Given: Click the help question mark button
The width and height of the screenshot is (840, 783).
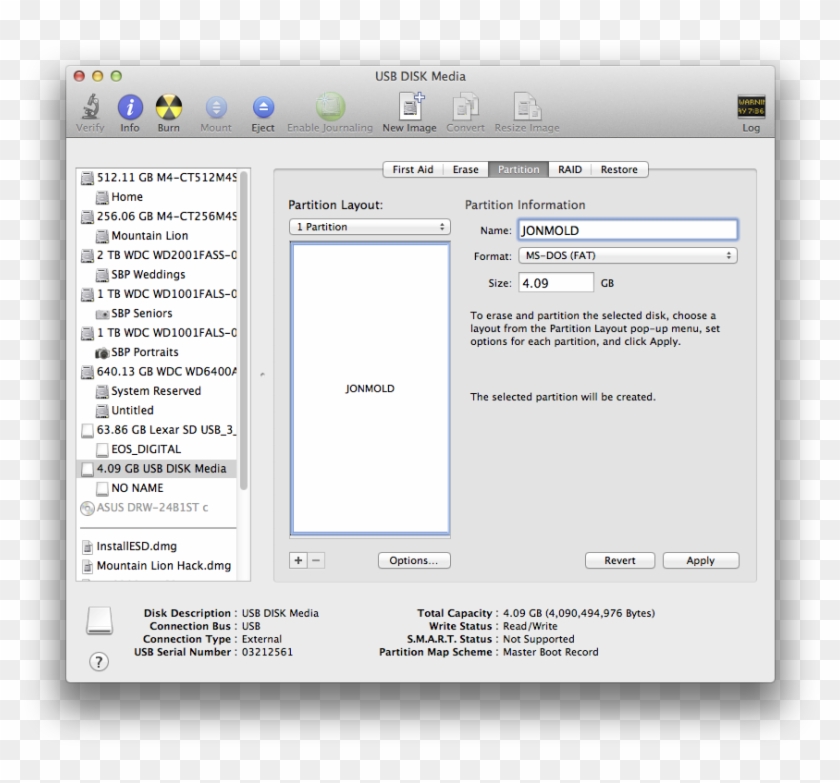Looking at the screenshot, I should tap(98, 661).
